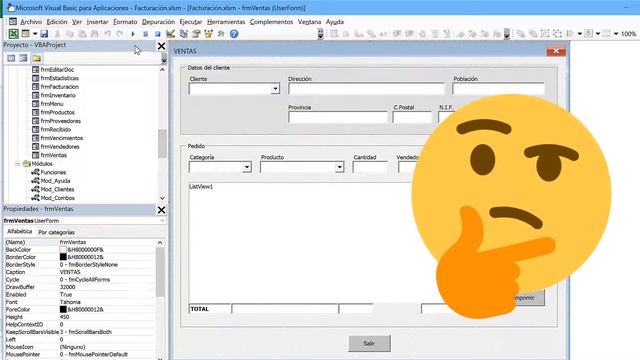Close the Proyecto - VBAProject panel
The image size is (640, 360).
(x=162, y=46)
